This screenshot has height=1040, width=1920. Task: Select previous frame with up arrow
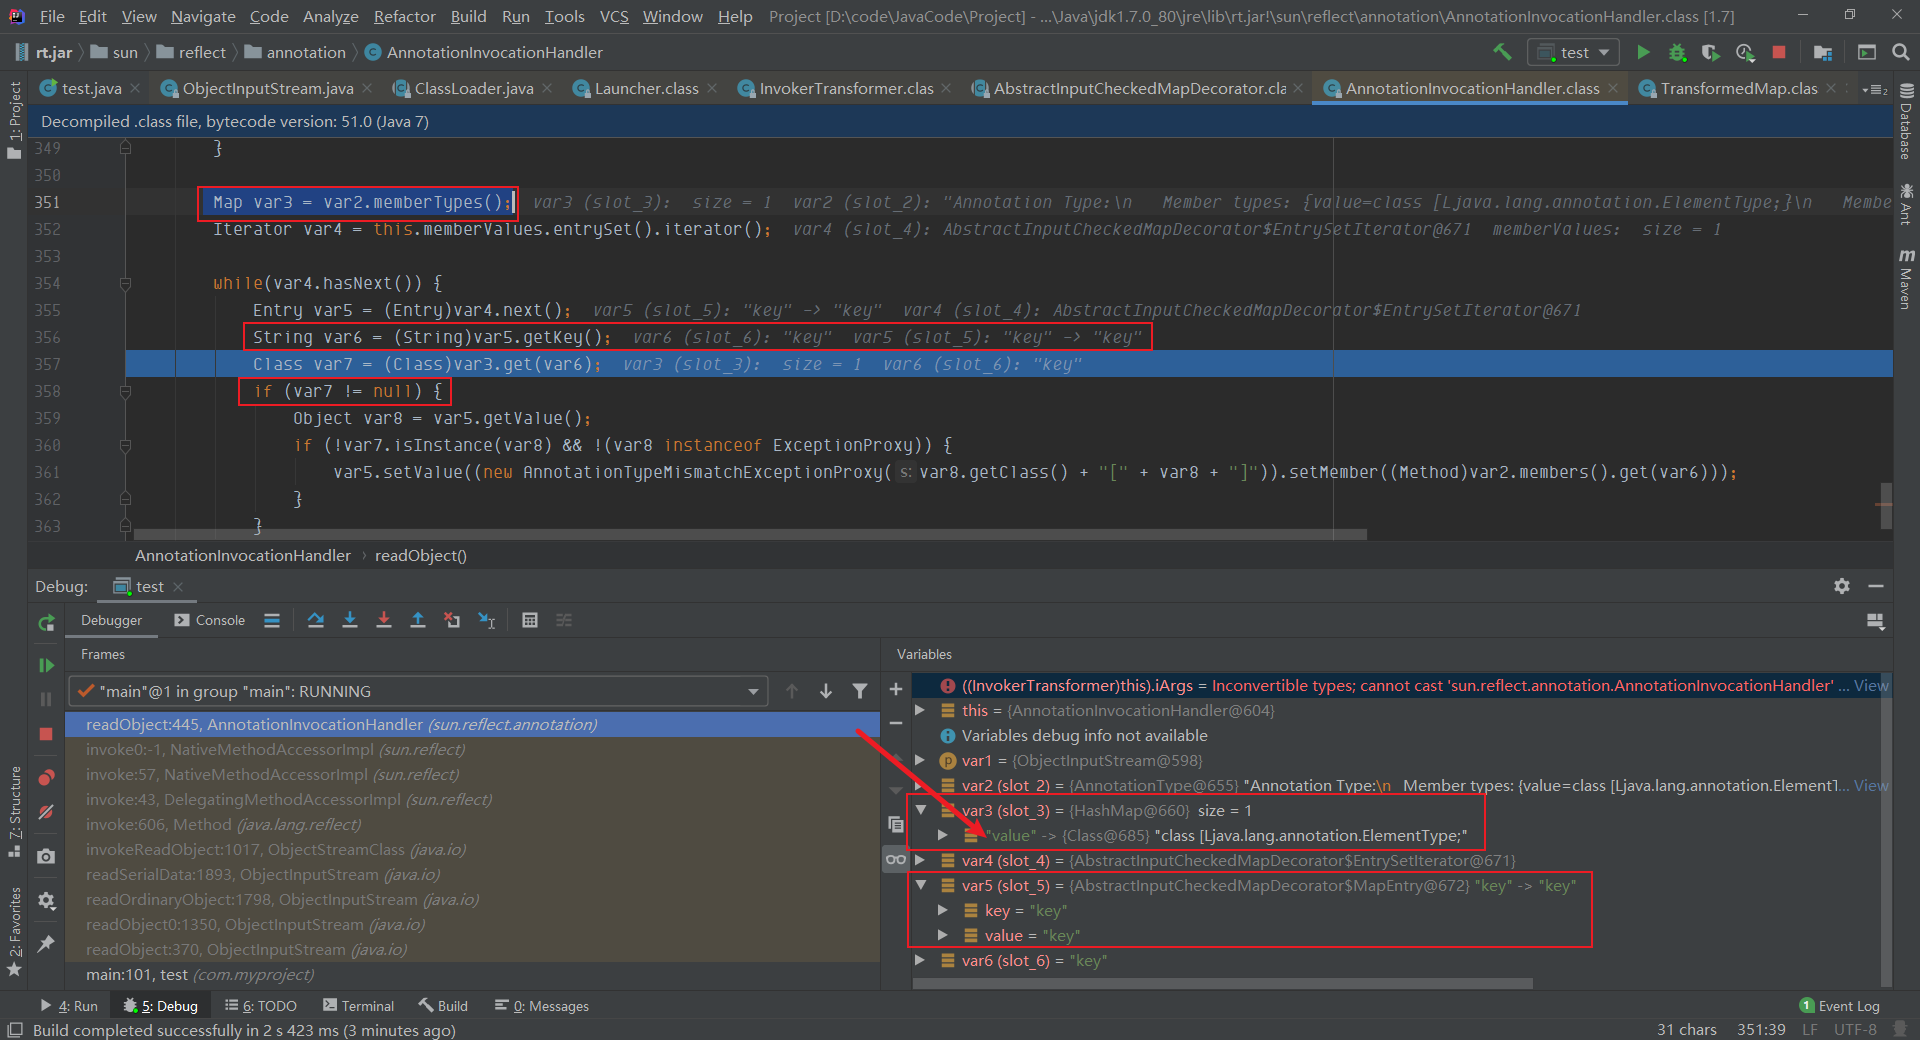tap(792, 691)
